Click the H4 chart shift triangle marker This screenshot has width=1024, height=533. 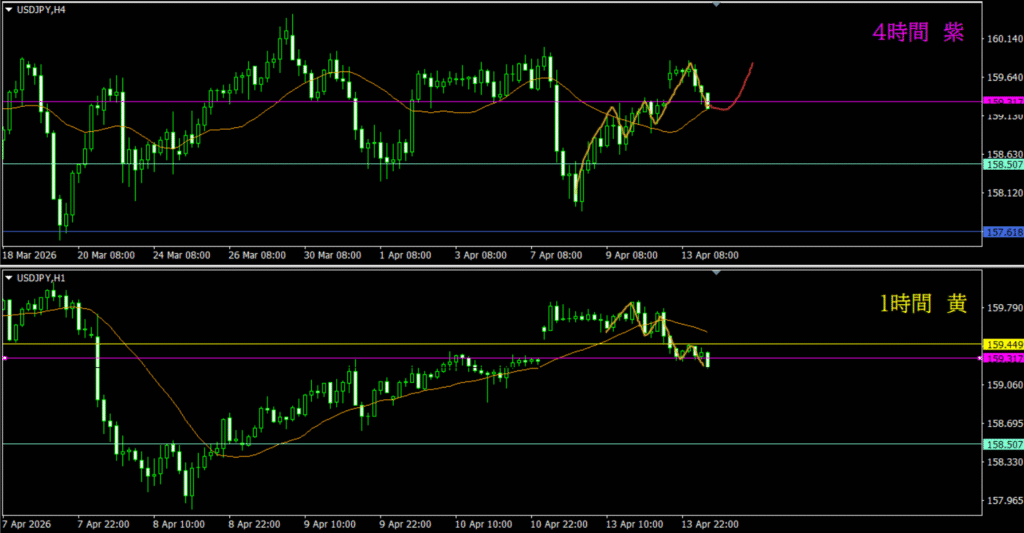(716, 5)
